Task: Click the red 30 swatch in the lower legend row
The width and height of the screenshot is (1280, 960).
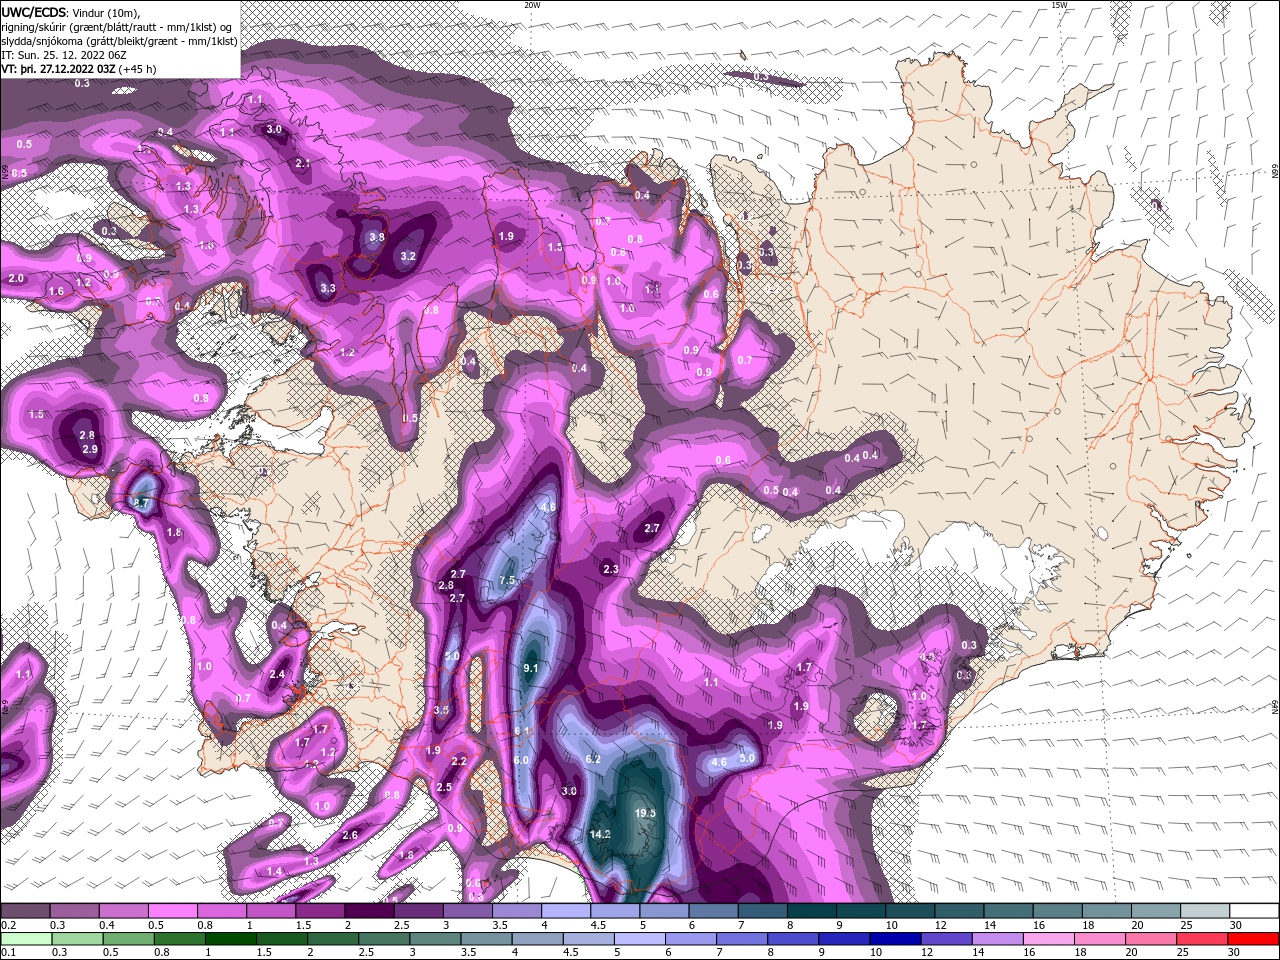Action: (x=1255, y=939)
